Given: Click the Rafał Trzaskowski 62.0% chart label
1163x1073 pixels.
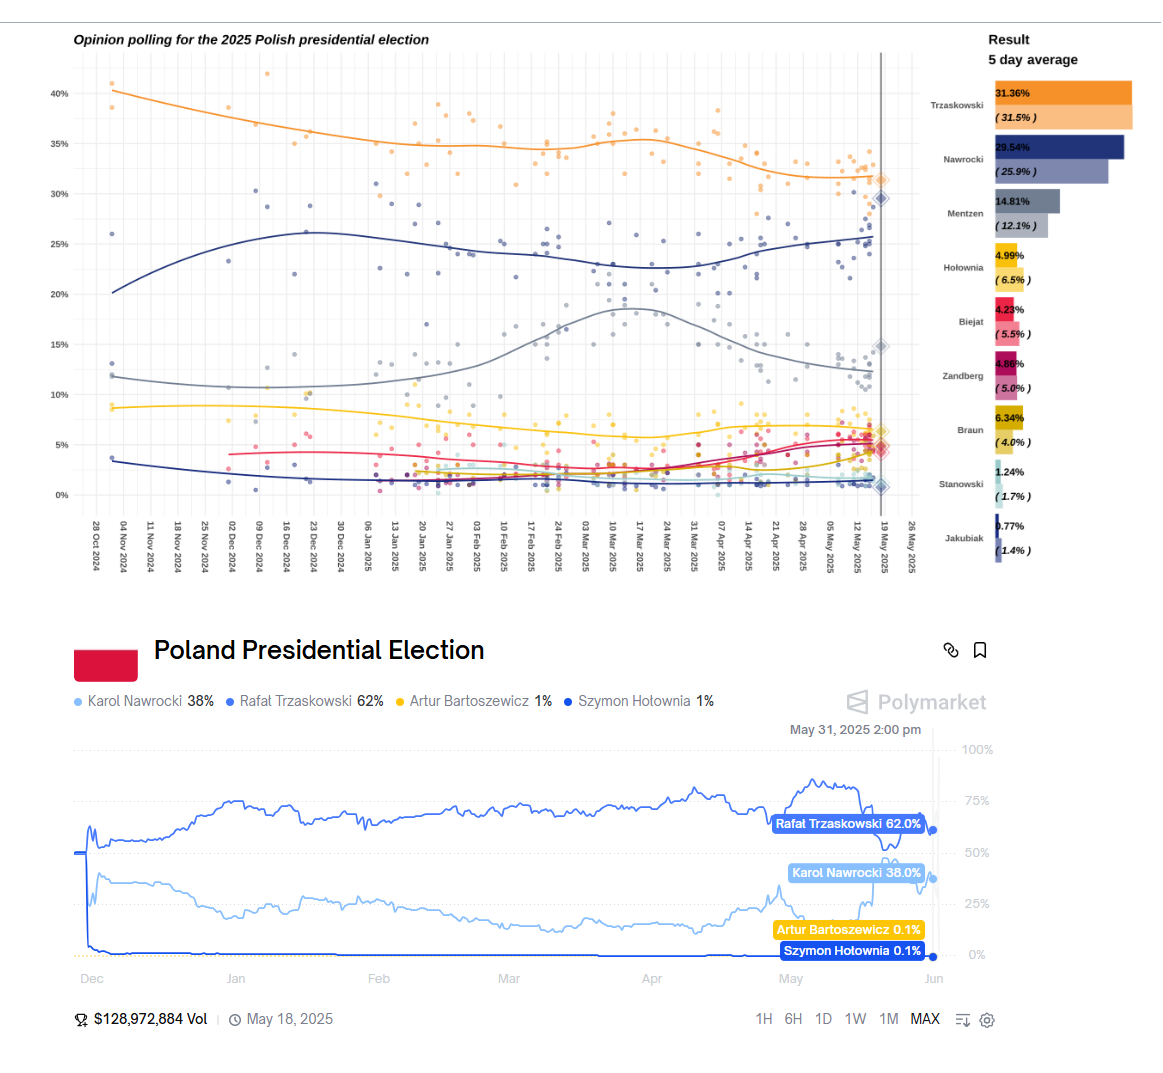Looking at the screenshot, I should 848,824.
